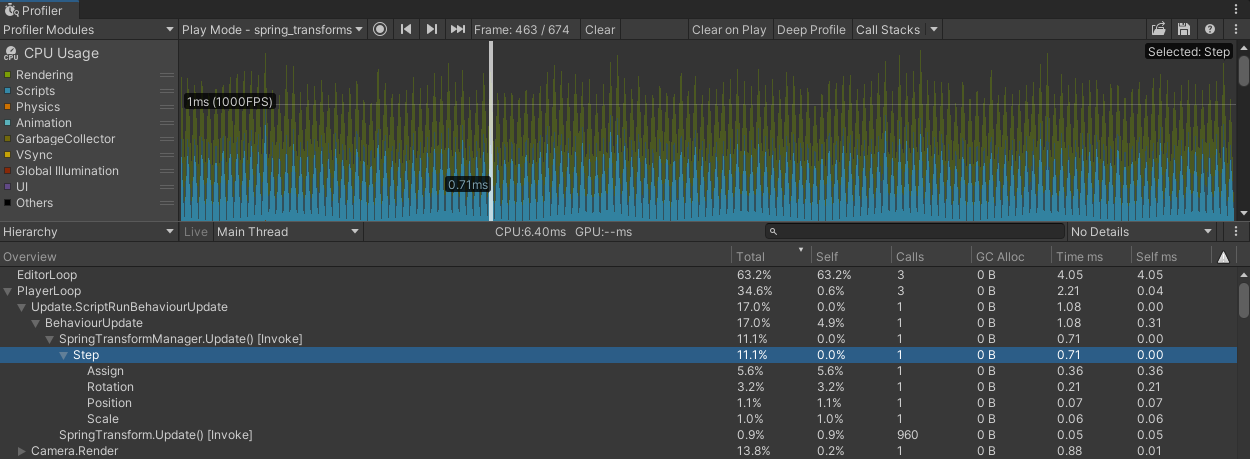Toggle the Clear on Play button
Screen dimensions: 1250x459
click(729, 30)
